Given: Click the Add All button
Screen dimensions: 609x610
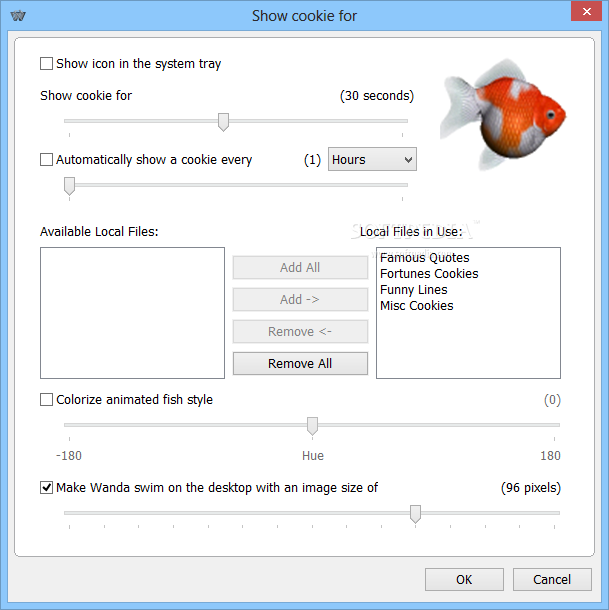Looking at the screenshot, I should coord(300,268).
